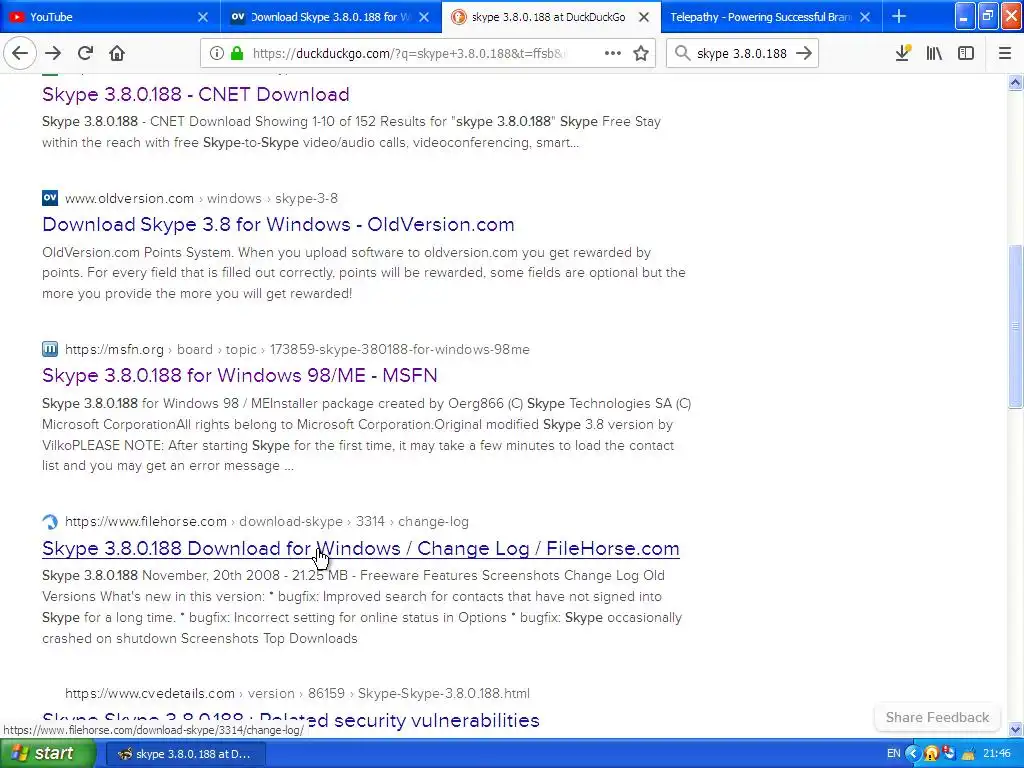Go forward one page
Screen dimensions: 1024x768
click(53, 54)
